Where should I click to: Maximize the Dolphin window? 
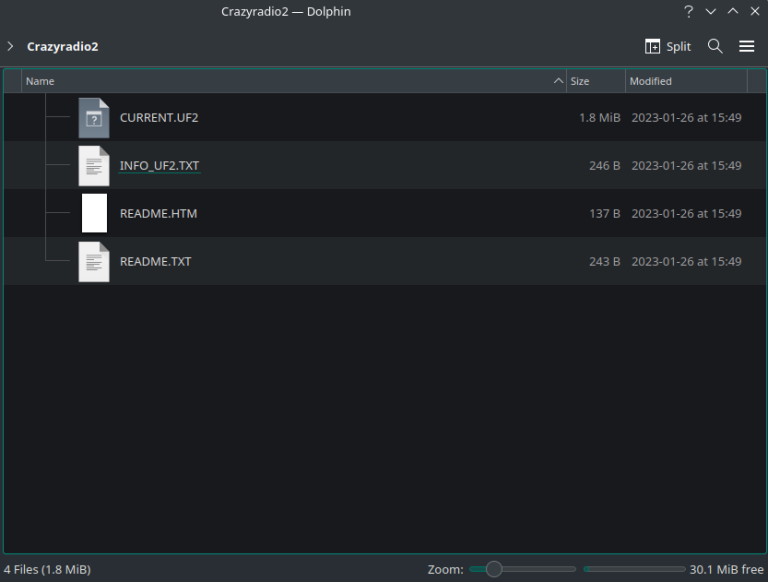[733, 12]
